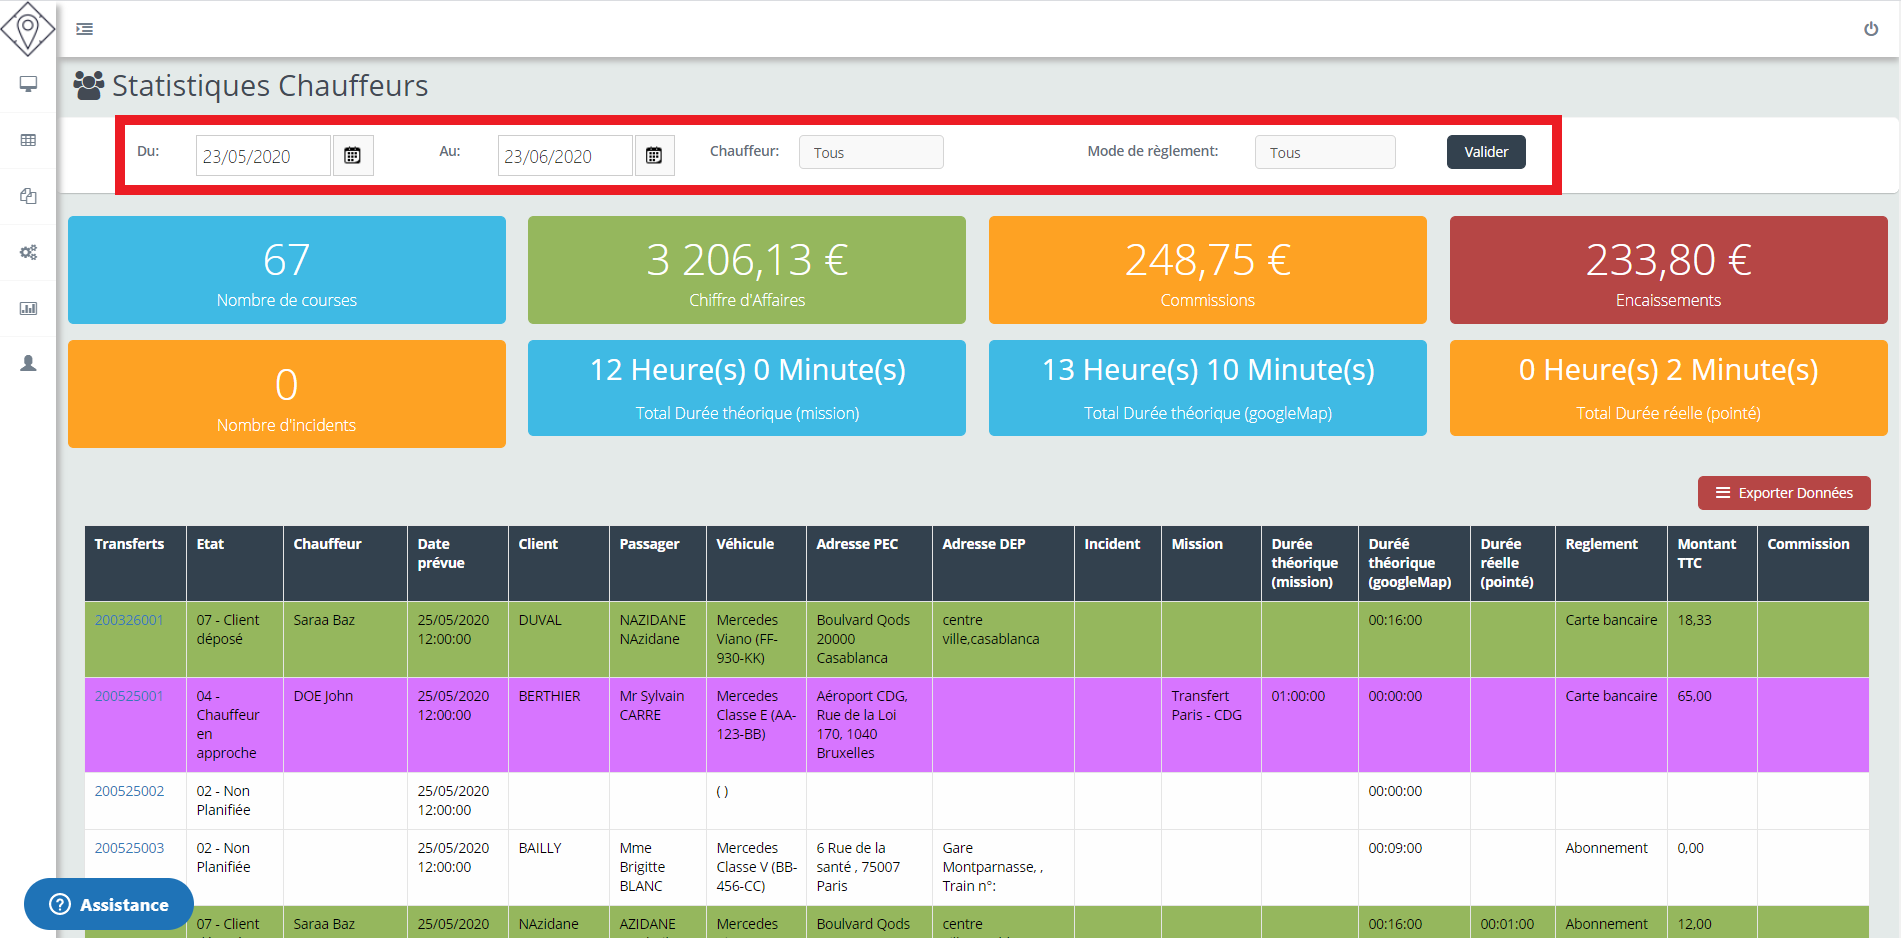Click the Du date input field
This screenshot has width=1901, height=938.
point(262,156)
